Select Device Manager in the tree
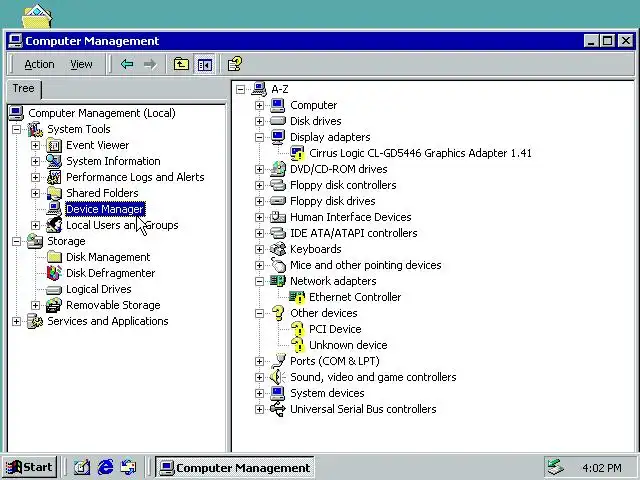Screen dimensions: 640x480 [105, 209]
